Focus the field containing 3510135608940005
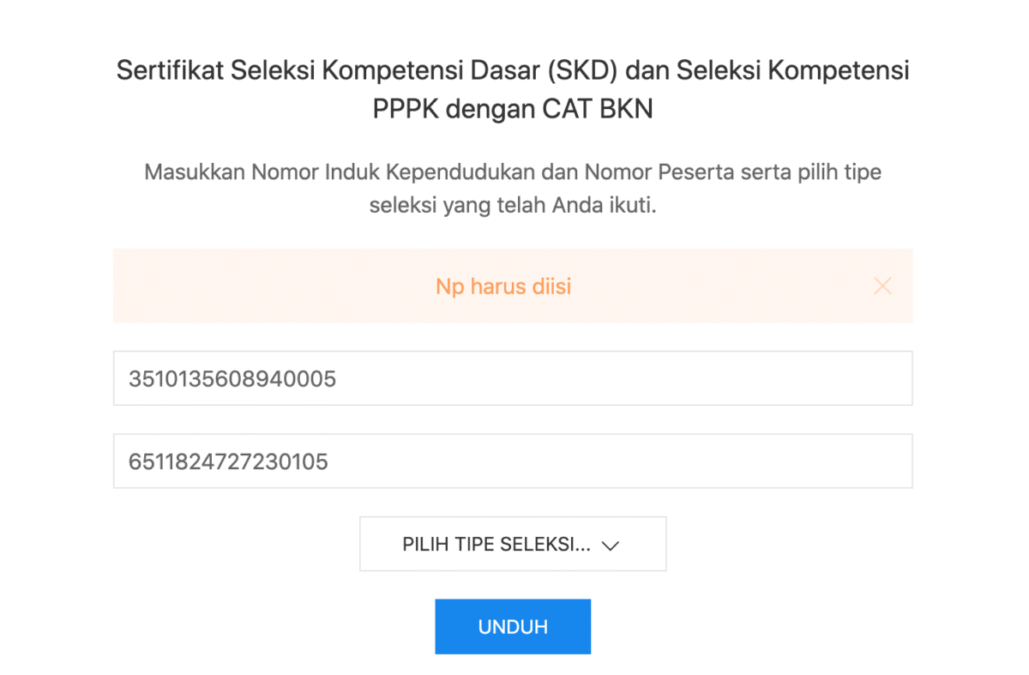Image resolution: width=1029 pixels, height=675 pixels. tap(512, 379)
